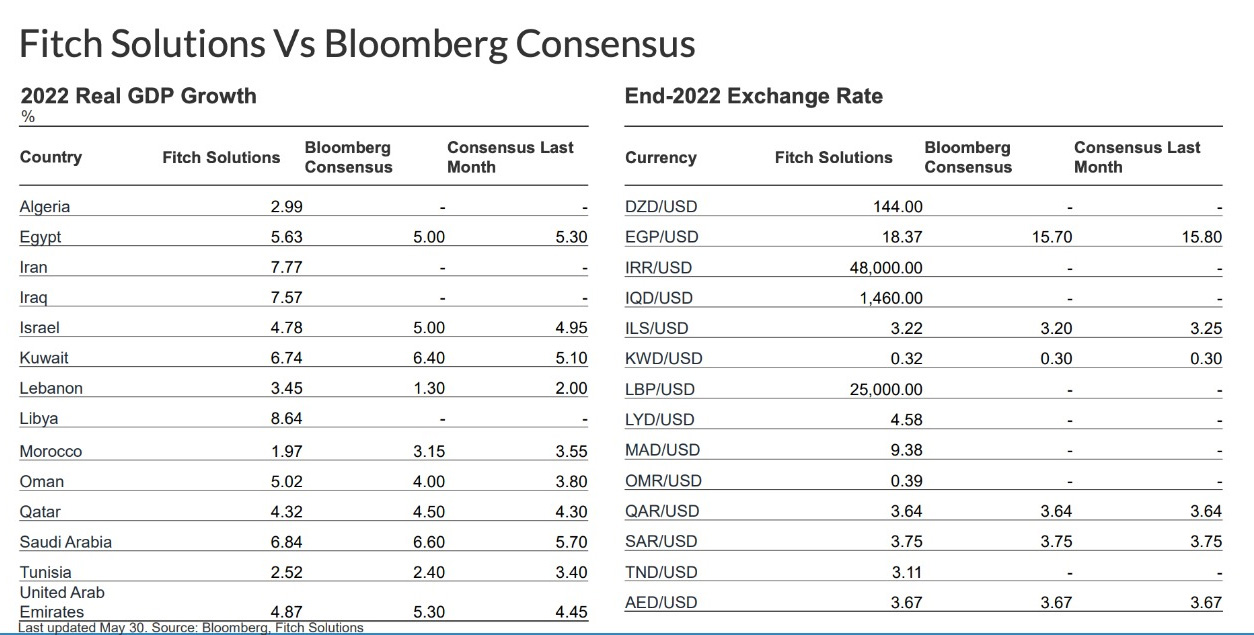This screenshot has width=1254, height=635.
Task: Click the United Arab Emirates row label
Action: point(61,602)
